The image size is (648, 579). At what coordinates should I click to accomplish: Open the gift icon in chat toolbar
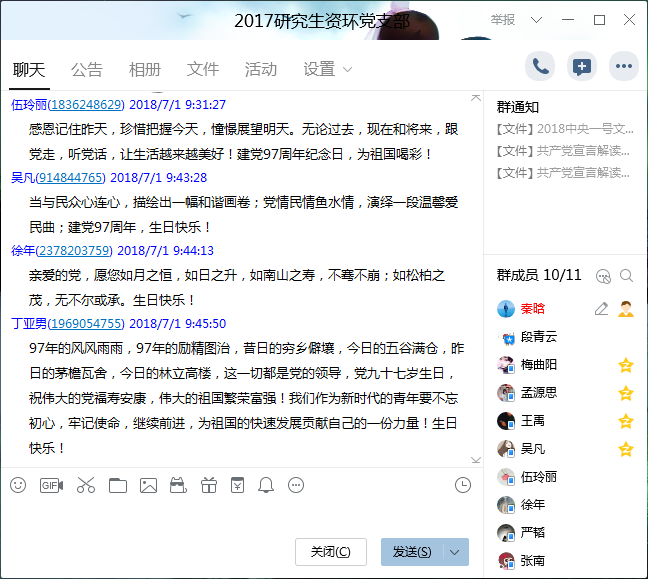pyautogui.click(x=208, y=485)
